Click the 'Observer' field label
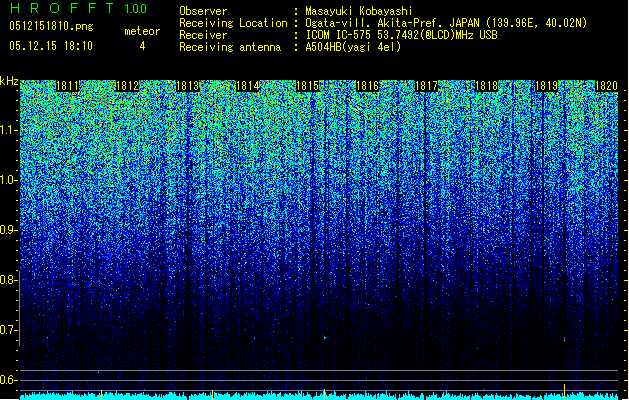629x400 pixels. click(203, 11)
